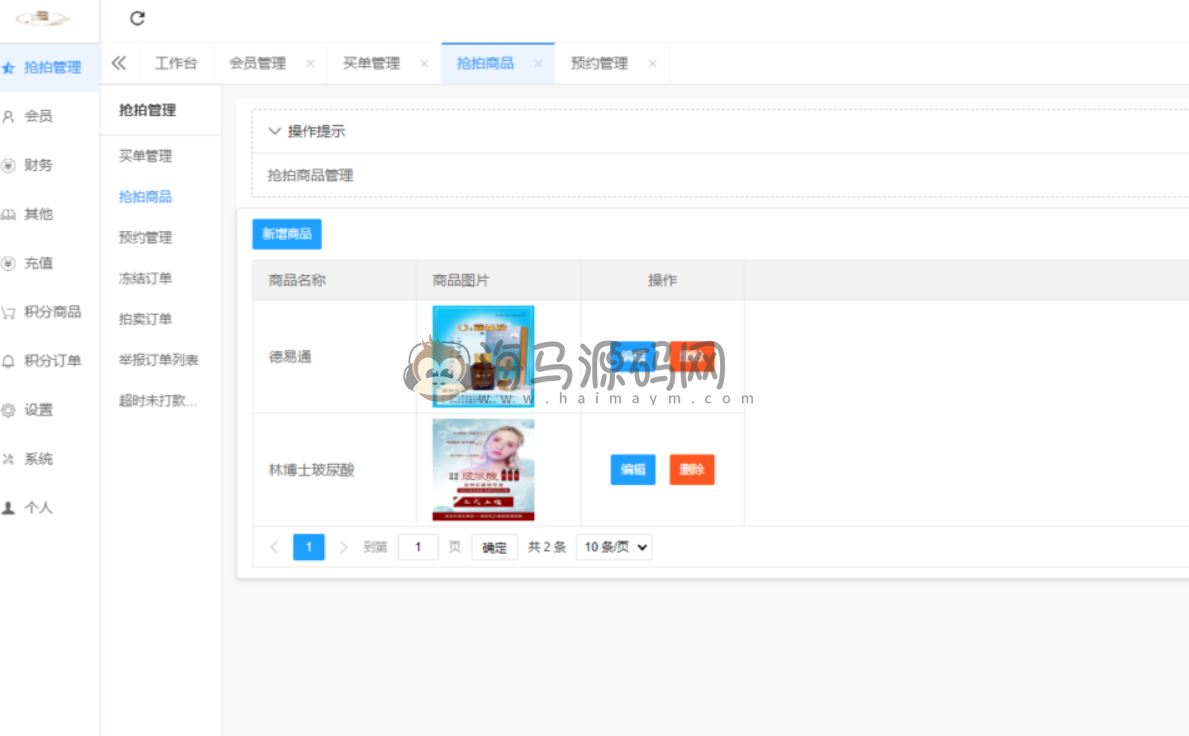
Task: Switch to the 工作台 tab
Action: [x=176, y=64]
